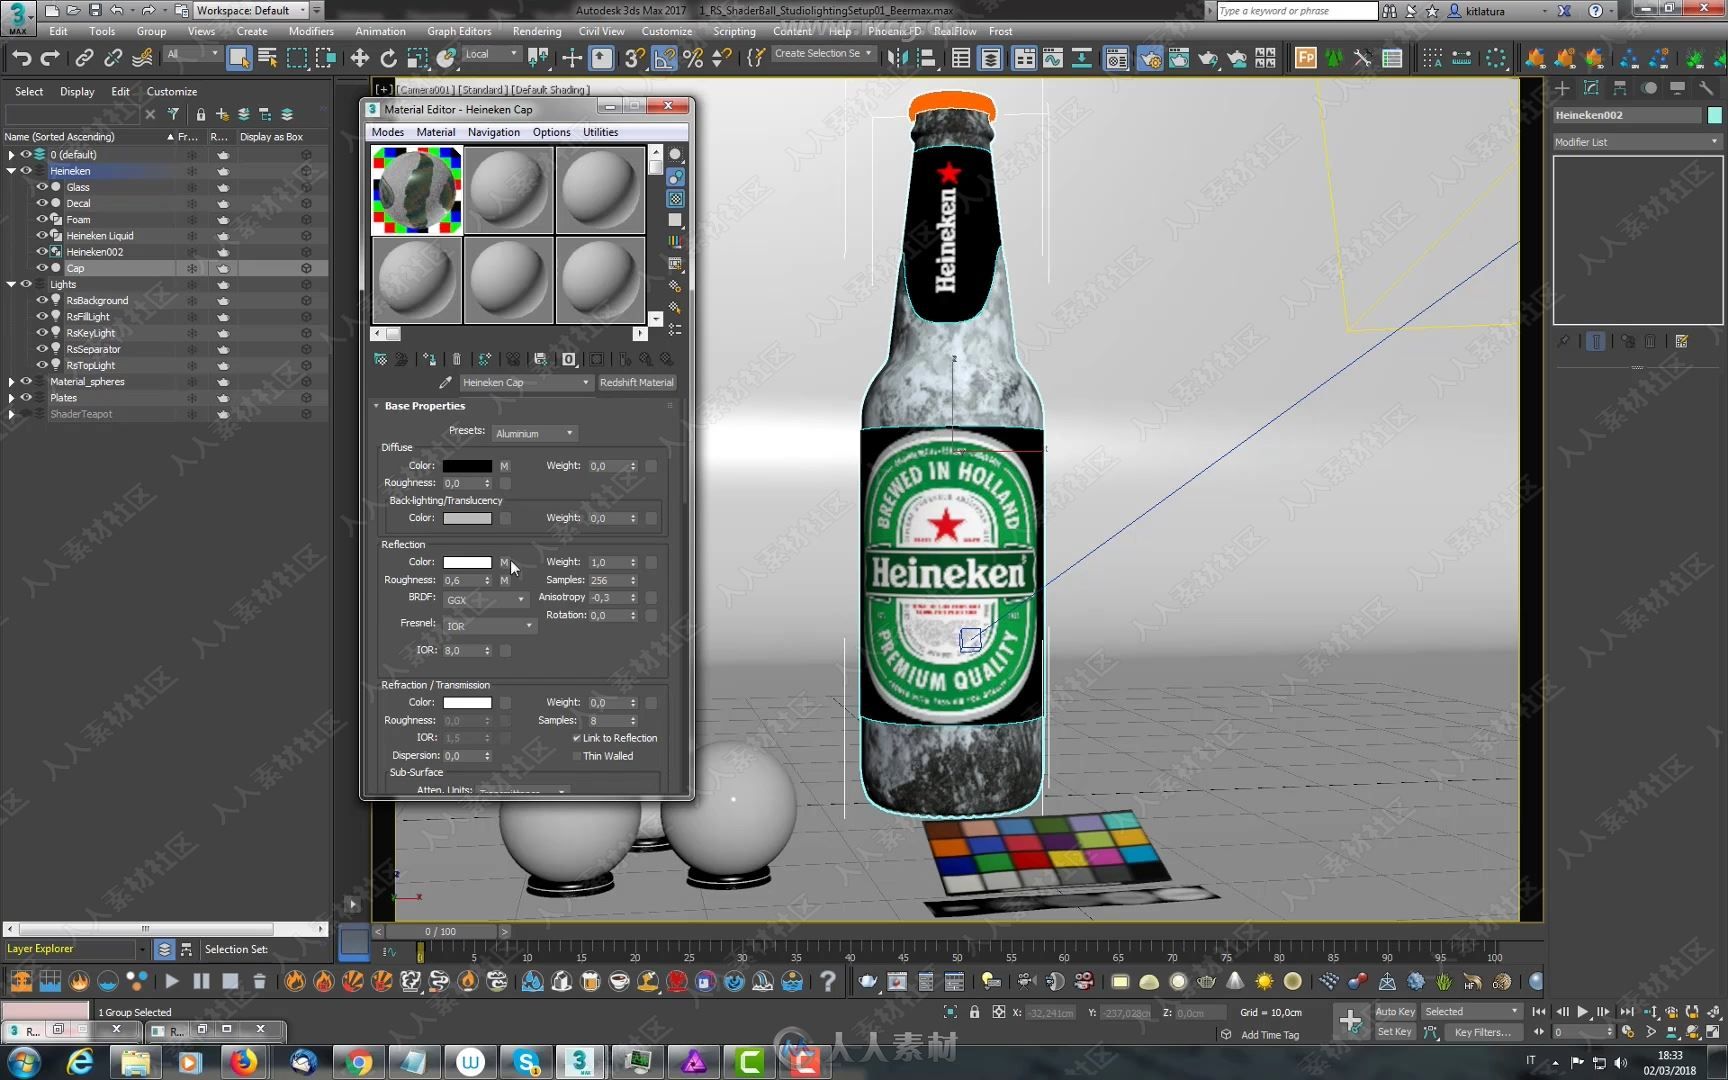Activate the Select Object tool
The width and height of the screenshot is (1728, 1080).
[239, 58]
